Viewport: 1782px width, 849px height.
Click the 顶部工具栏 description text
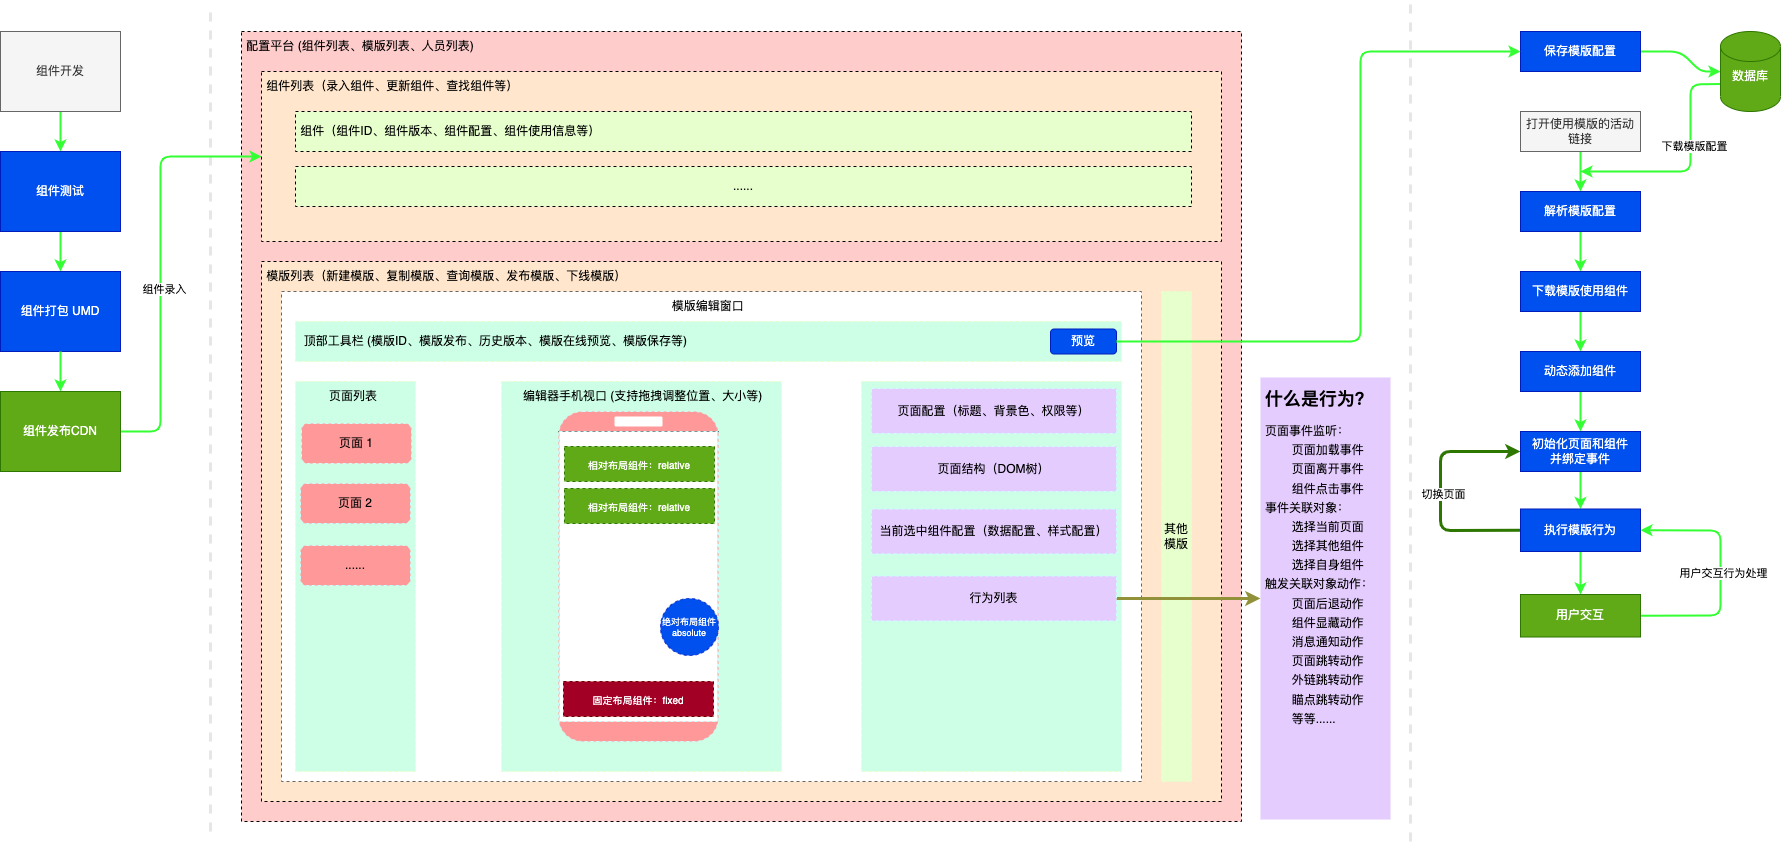(x=495, y=341)
